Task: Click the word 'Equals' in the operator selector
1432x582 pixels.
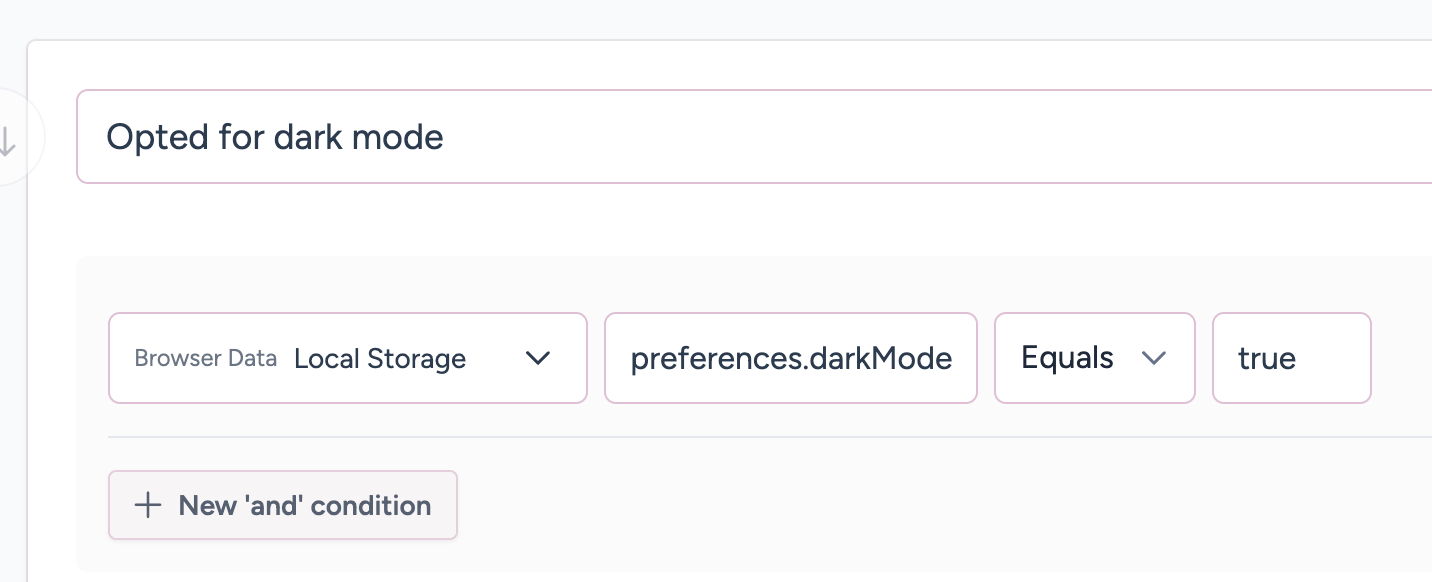Action: click(x=1067, y=358)
